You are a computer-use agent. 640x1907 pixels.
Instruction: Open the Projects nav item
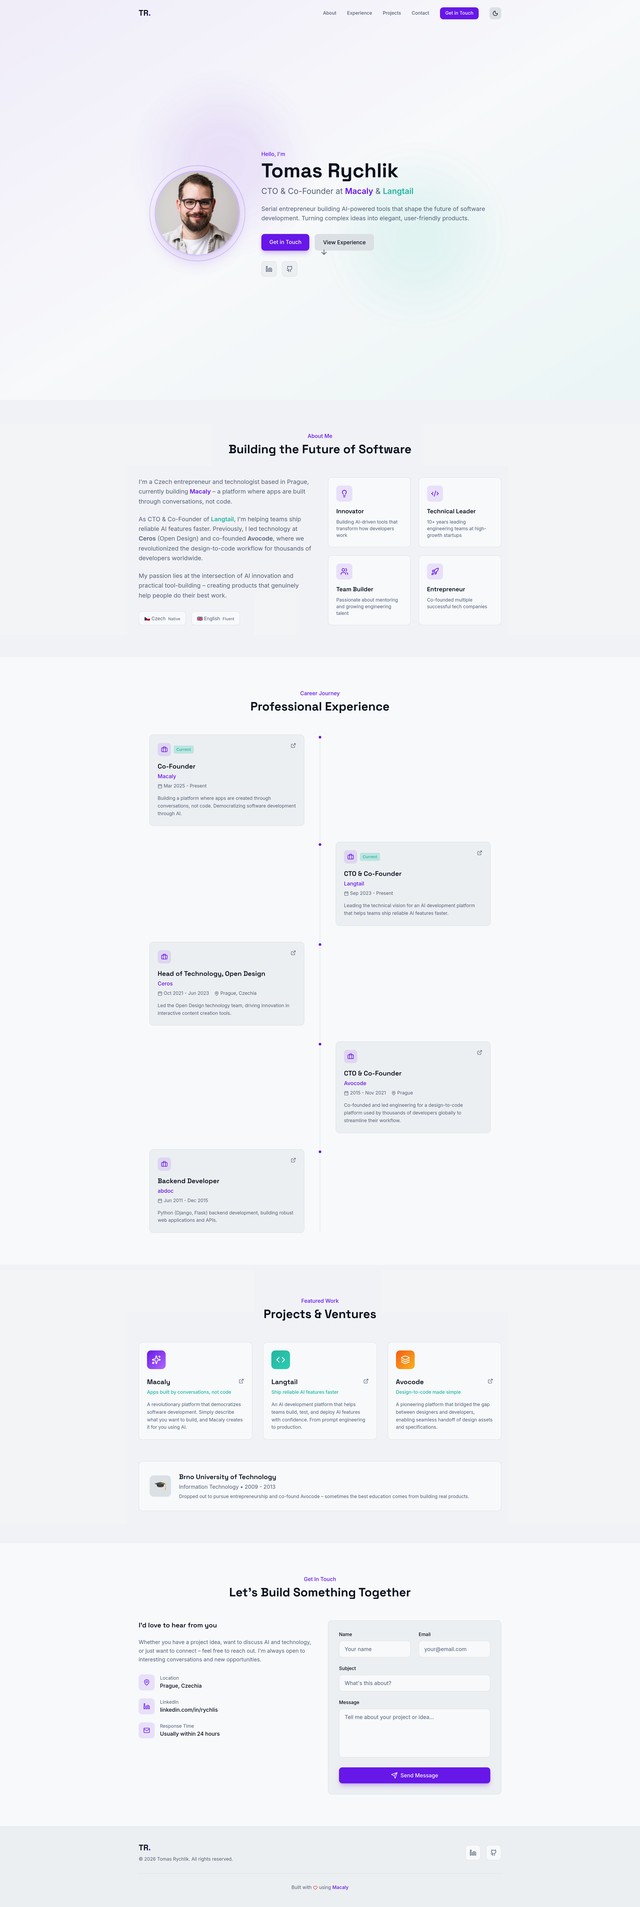[x=392, y=13]
